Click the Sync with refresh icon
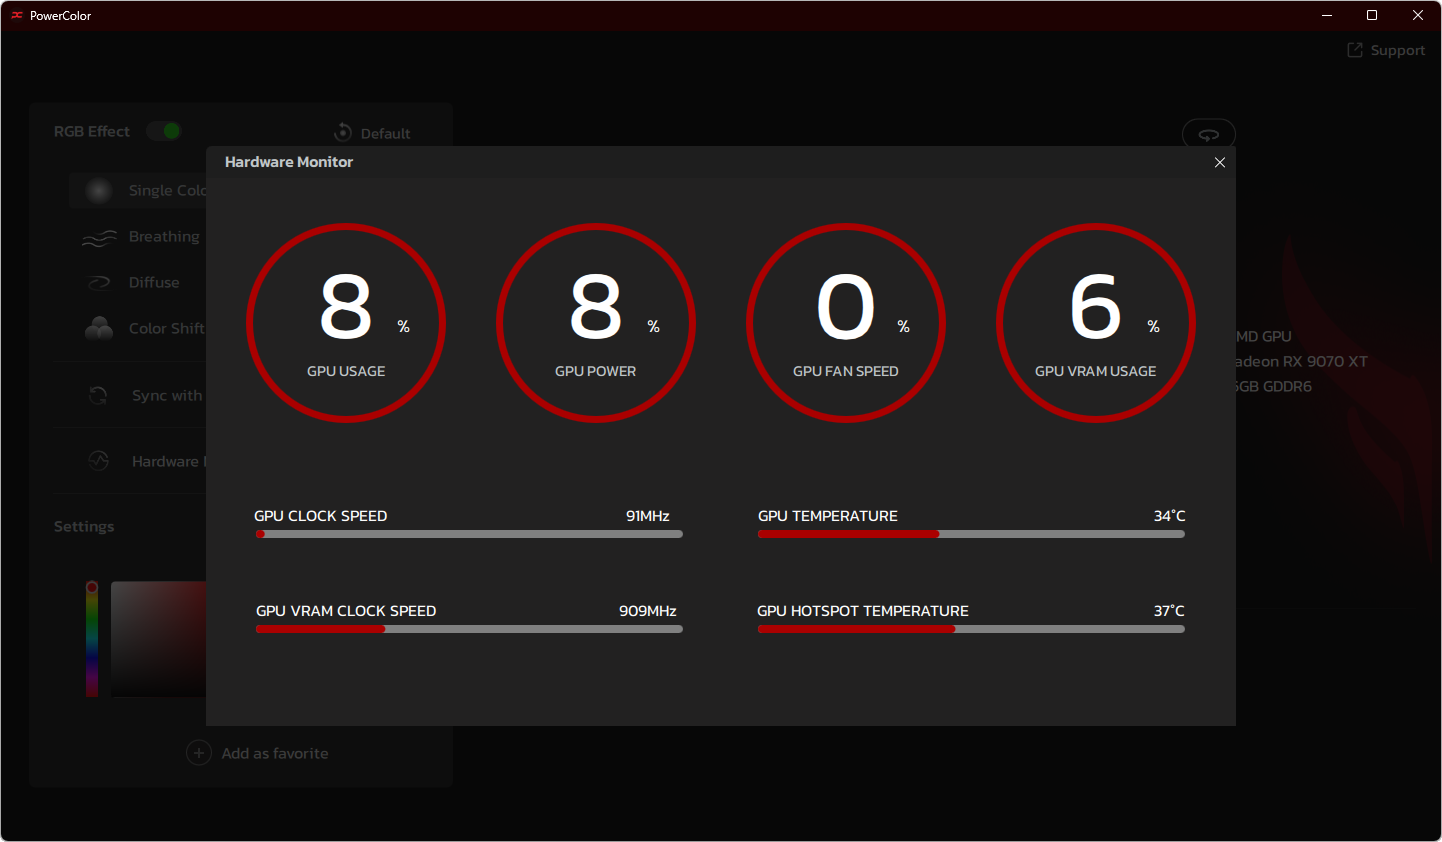 [x=98, y=396]
